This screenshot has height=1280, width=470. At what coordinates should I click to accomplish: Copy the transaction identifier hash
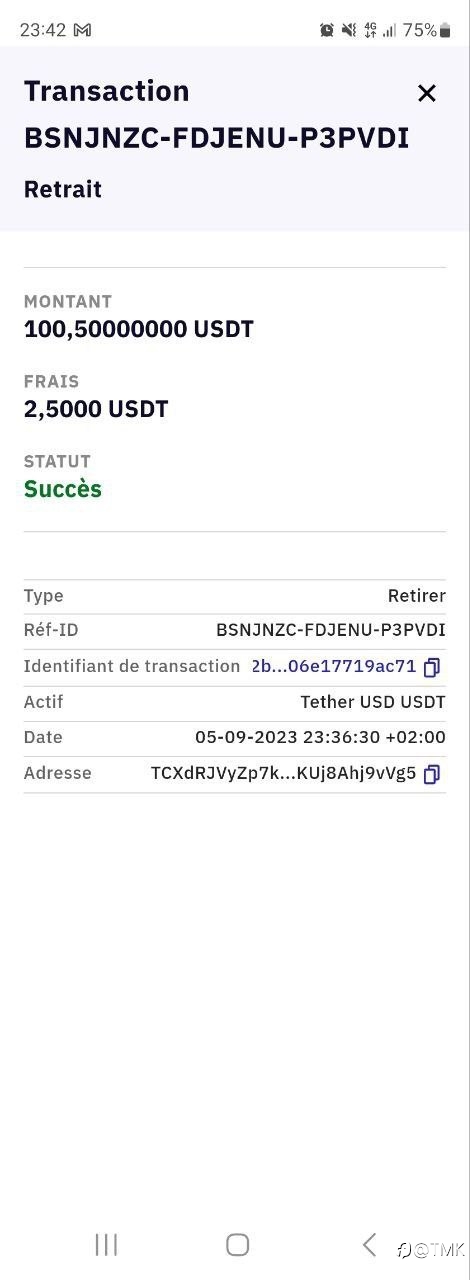click(432, 667)
